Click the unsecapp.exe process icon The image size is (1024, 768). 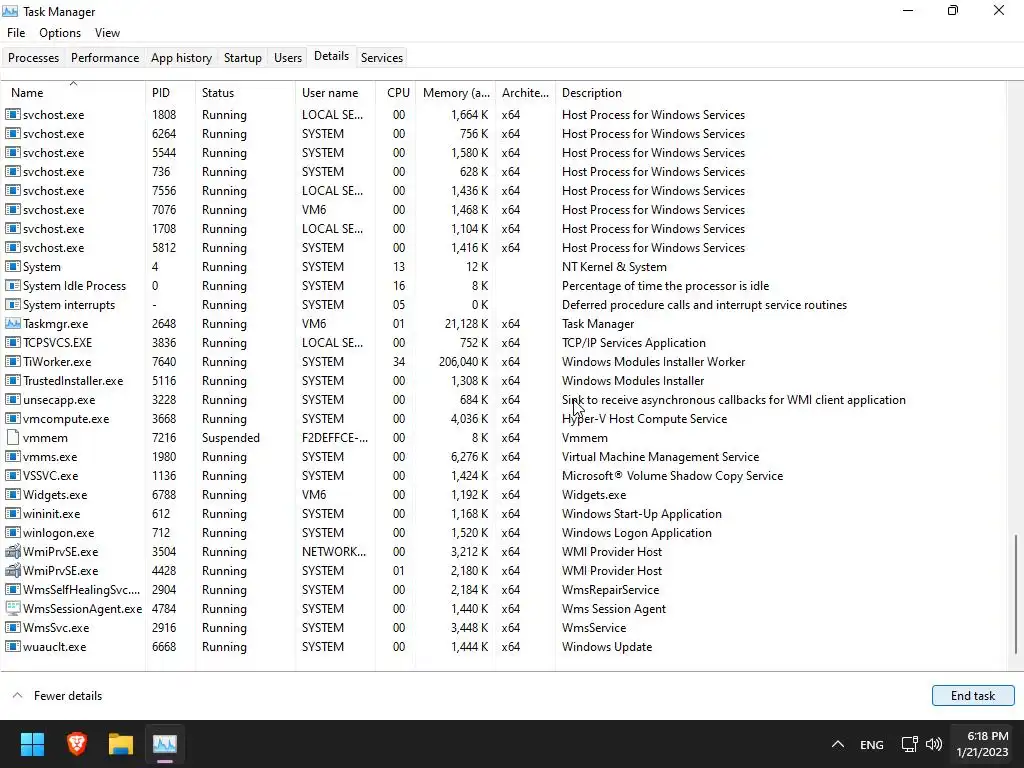(x=12, y=400)
